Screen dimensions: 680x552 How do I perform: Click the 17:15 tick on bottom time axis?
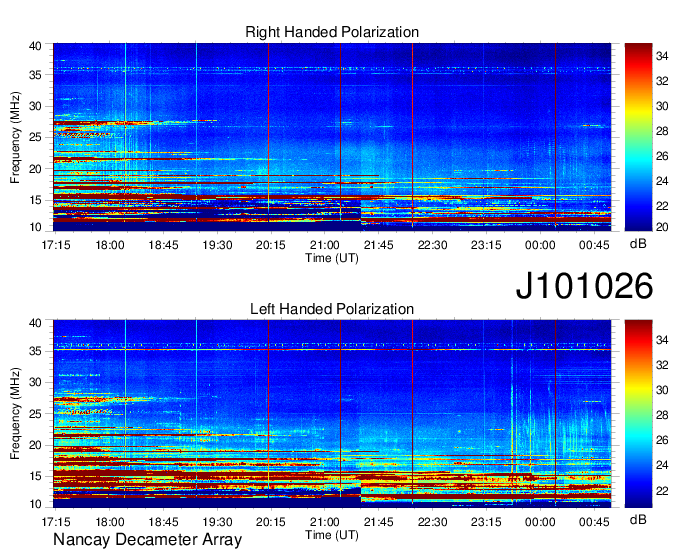click(x=56, y=522)
